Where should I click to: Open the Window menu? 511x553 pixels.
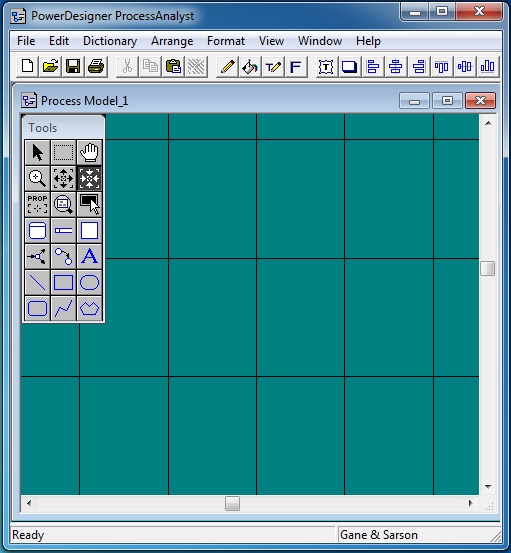point(320,41)
